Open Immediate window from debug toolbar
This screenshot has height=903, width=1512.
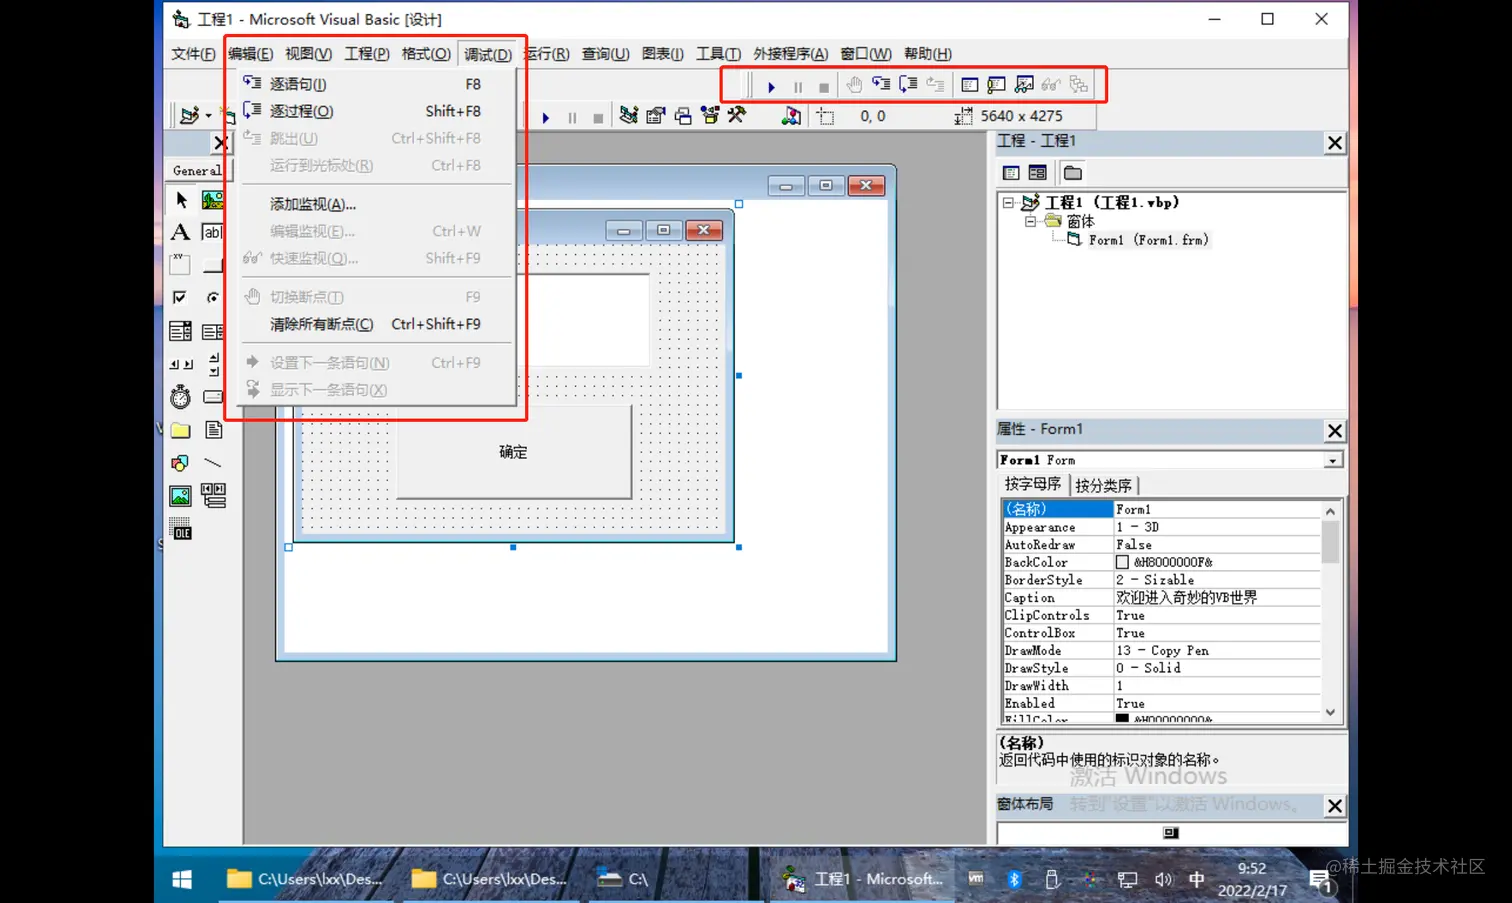click(x=996, y=85)
